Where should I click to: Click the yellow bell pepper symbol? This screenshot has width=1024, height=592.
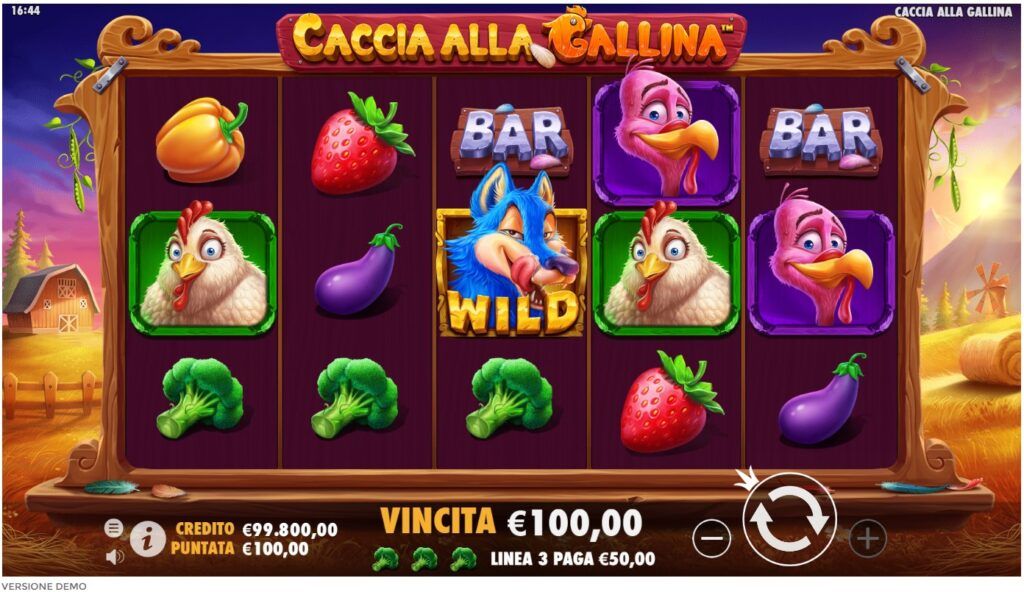[202, 139]
